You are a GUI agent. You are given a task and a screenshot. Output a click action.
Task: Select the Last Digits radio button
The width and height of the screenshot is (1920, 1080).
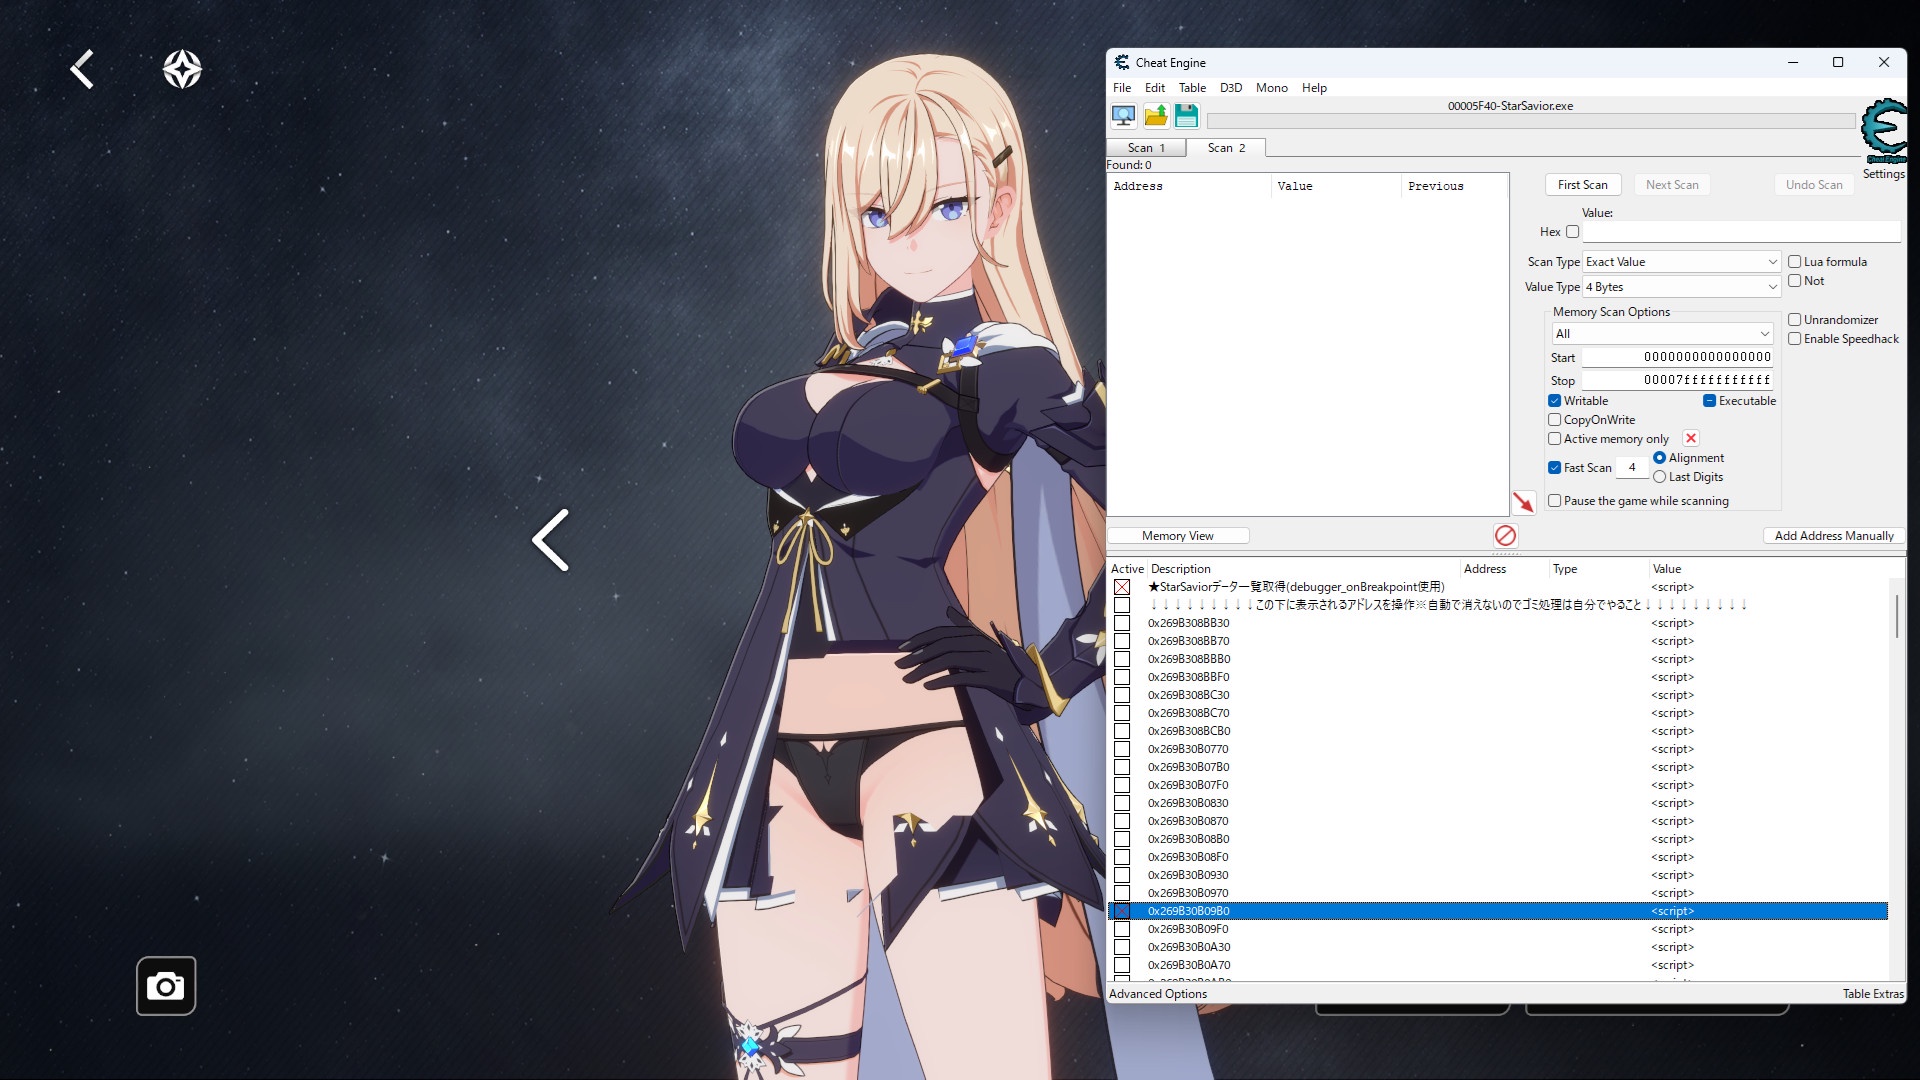point(1660,477)
